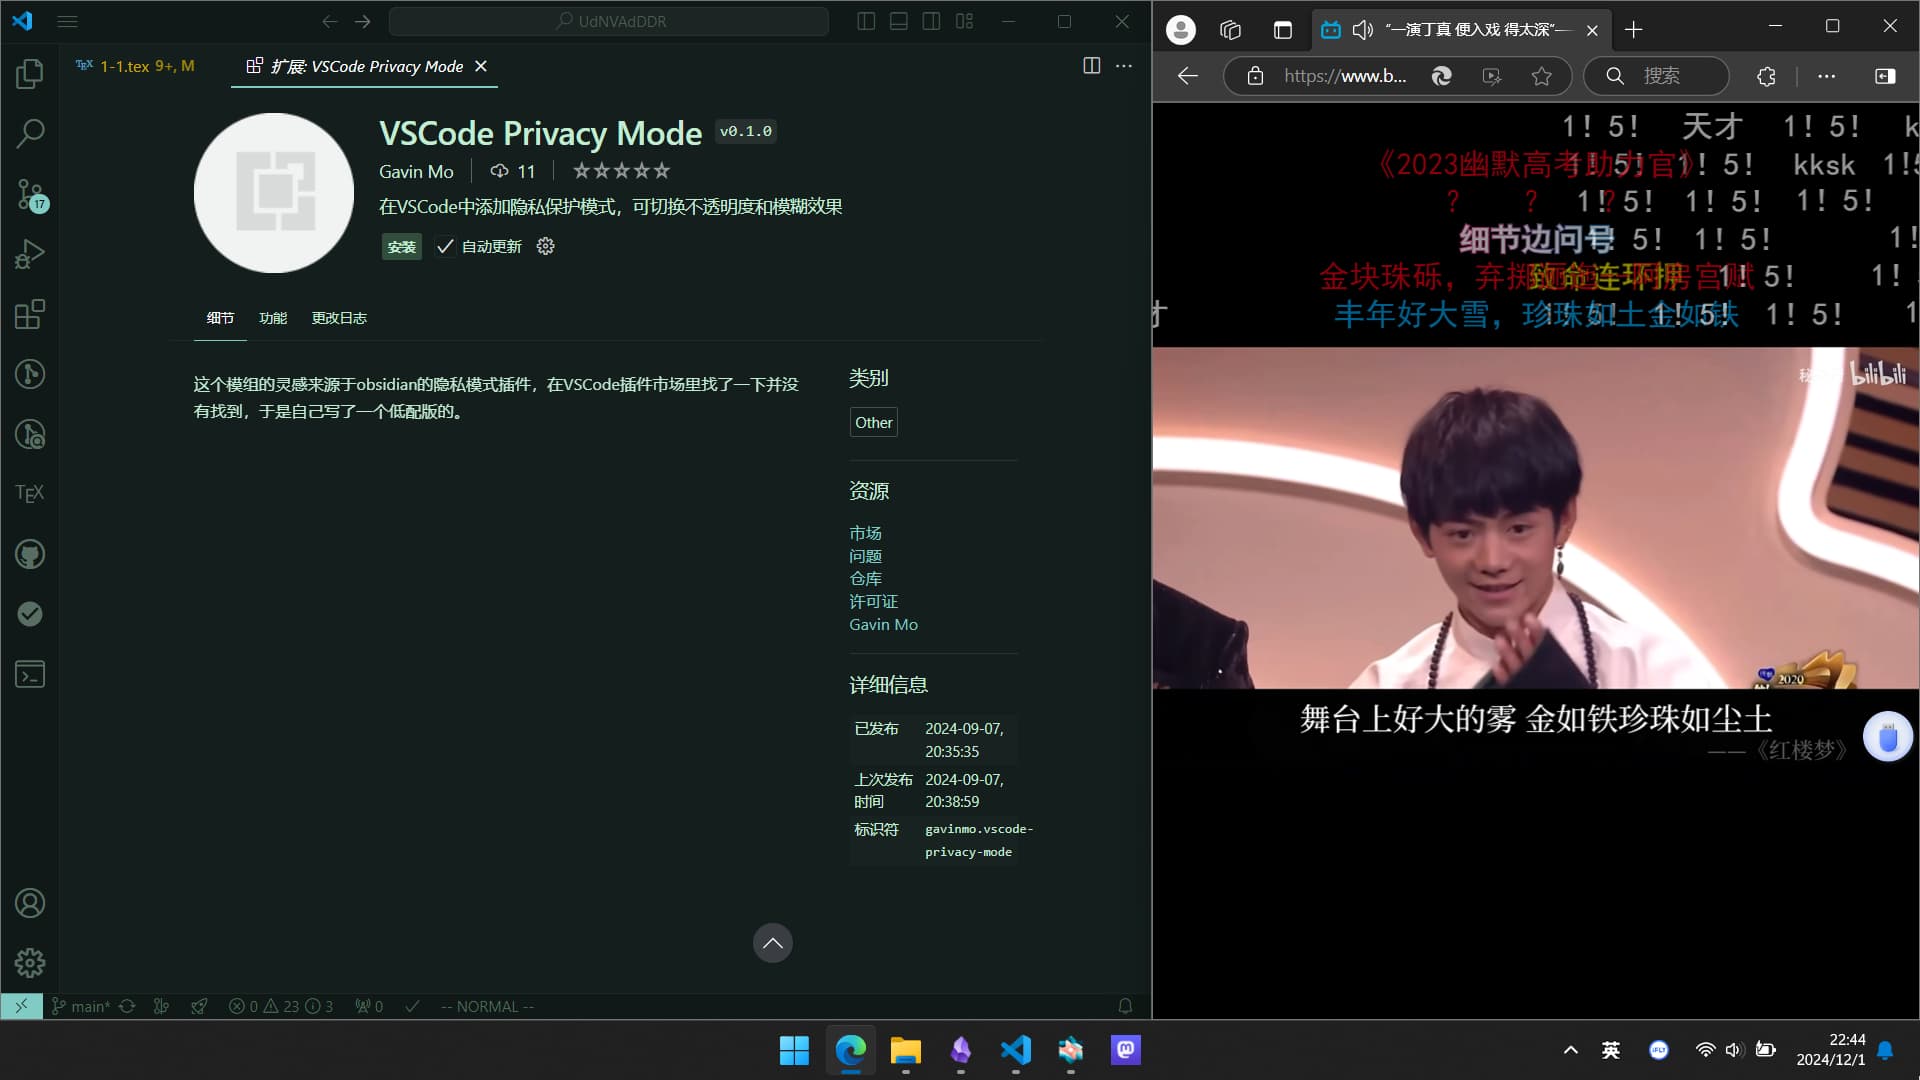The width and height of the screenshot is (1920, 1080).
Task: Click the five-star rating in extension header
Action: 621,171
